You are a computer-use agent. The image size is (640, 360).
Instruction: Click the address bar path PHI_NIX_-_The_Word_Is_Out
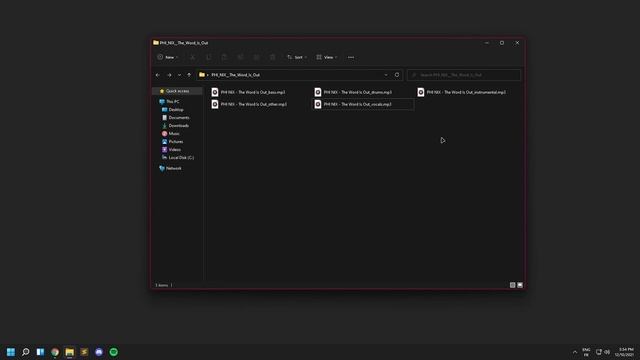pos(236,75)
